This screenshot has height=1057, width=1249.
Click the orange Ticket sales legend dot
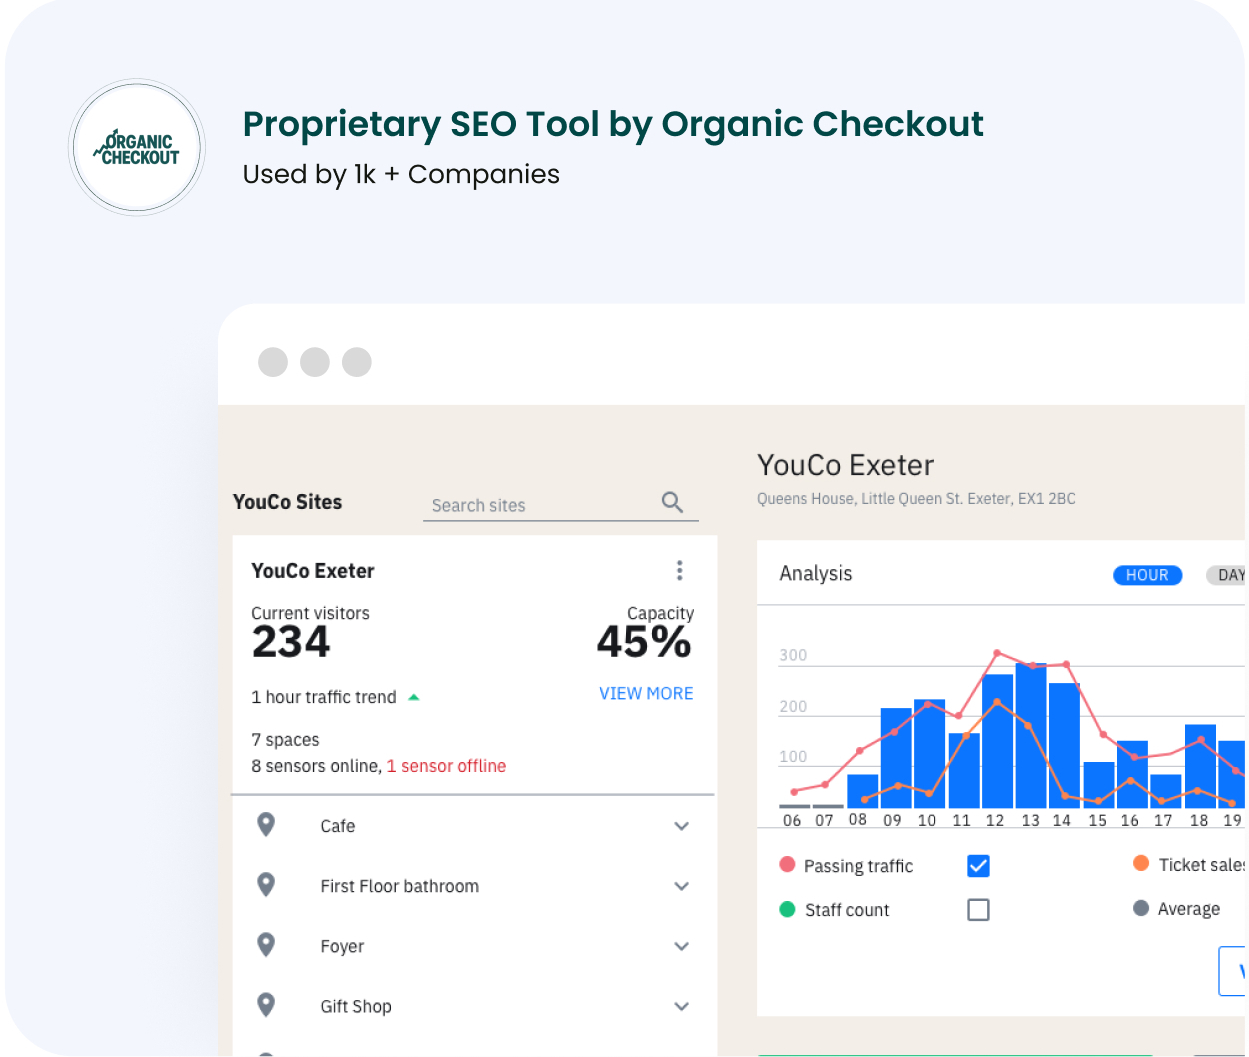pos(1140,864)
